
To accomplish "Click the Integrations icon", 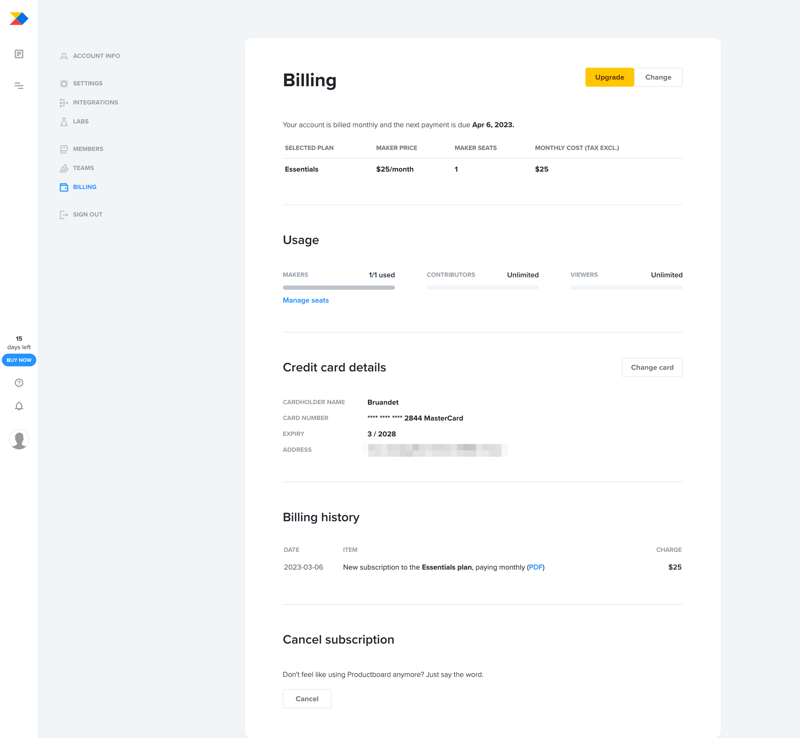I will [x=62, y=102].
